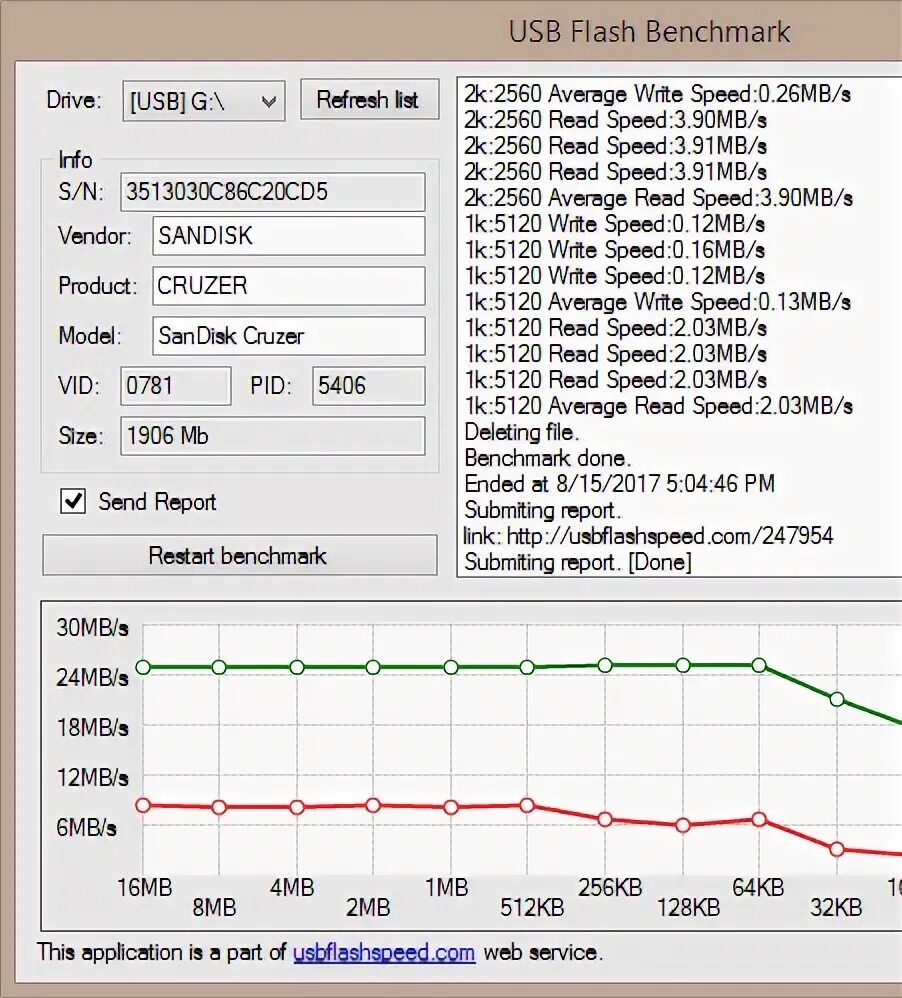Click the 6MB/s axis label
This screenshot has height=998, width=902.
coord(87,827)
